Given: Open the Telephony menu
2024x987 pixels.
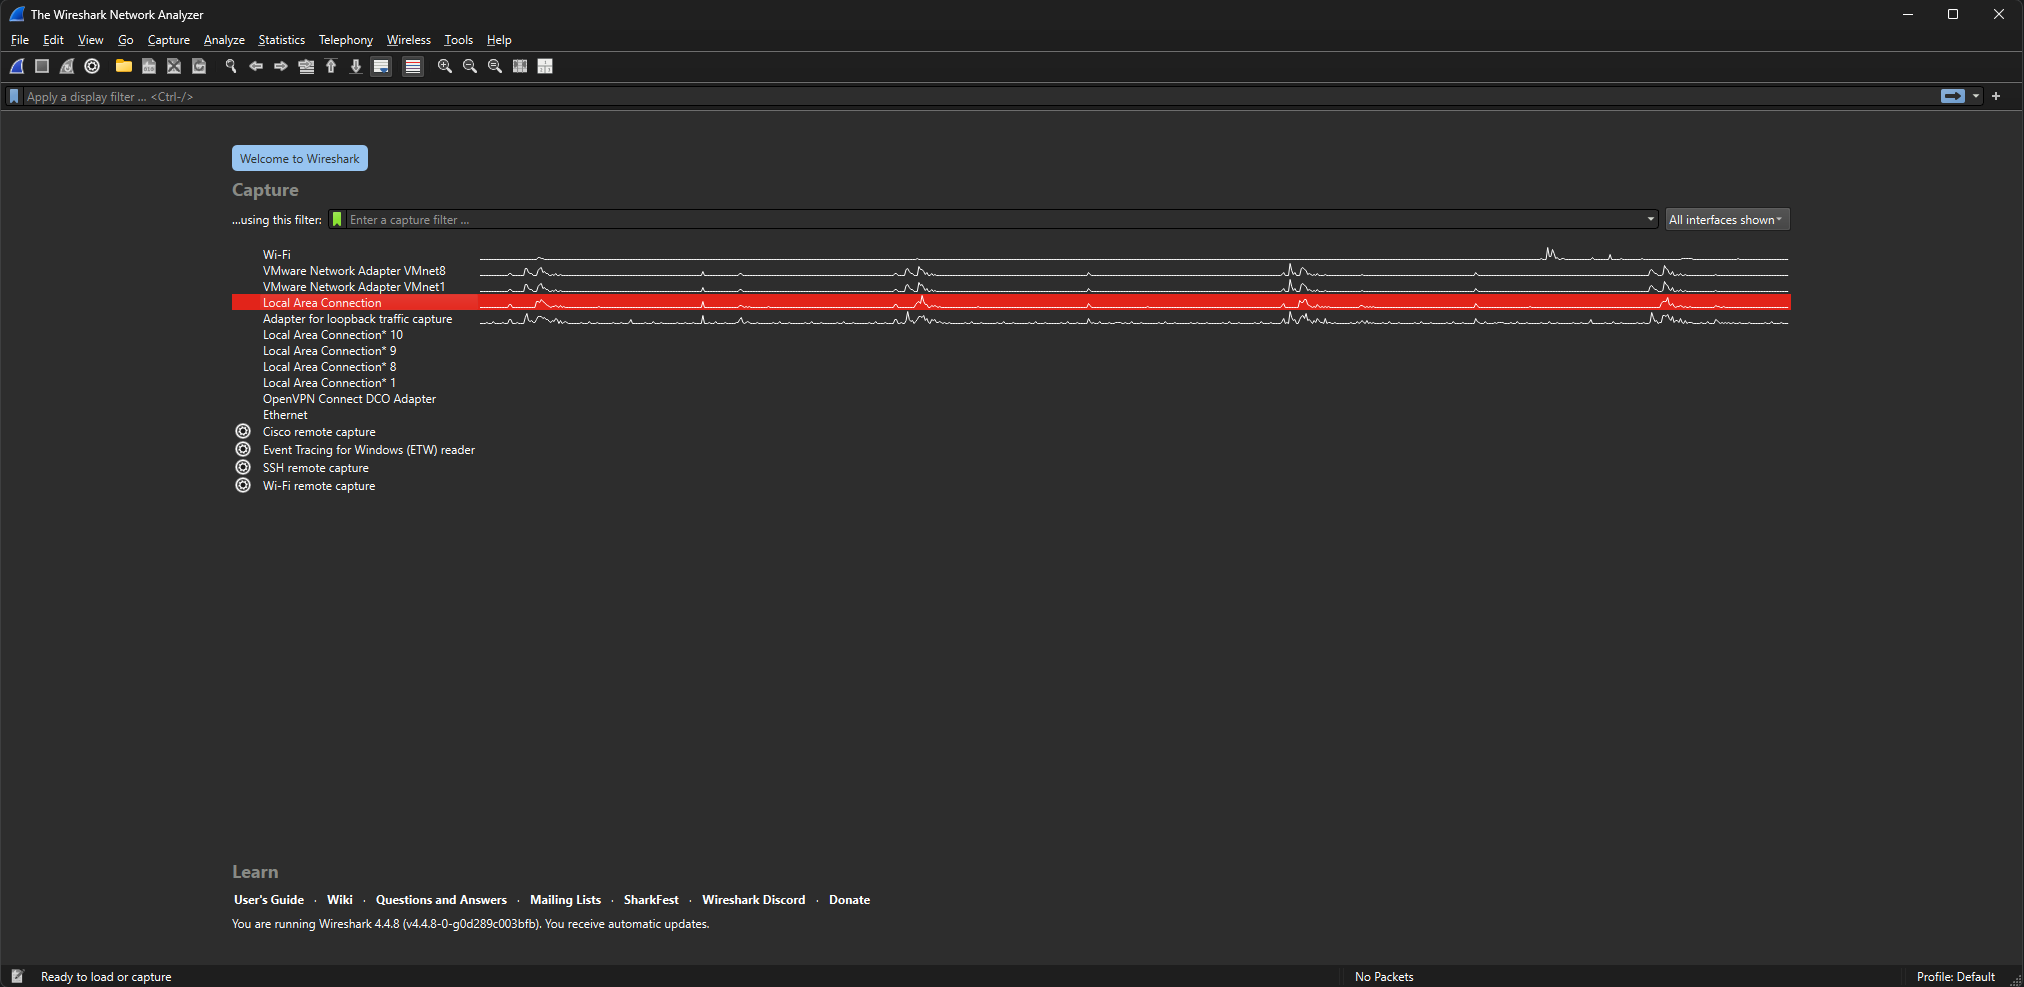Looking at the screenshot, I should (345, 40).
